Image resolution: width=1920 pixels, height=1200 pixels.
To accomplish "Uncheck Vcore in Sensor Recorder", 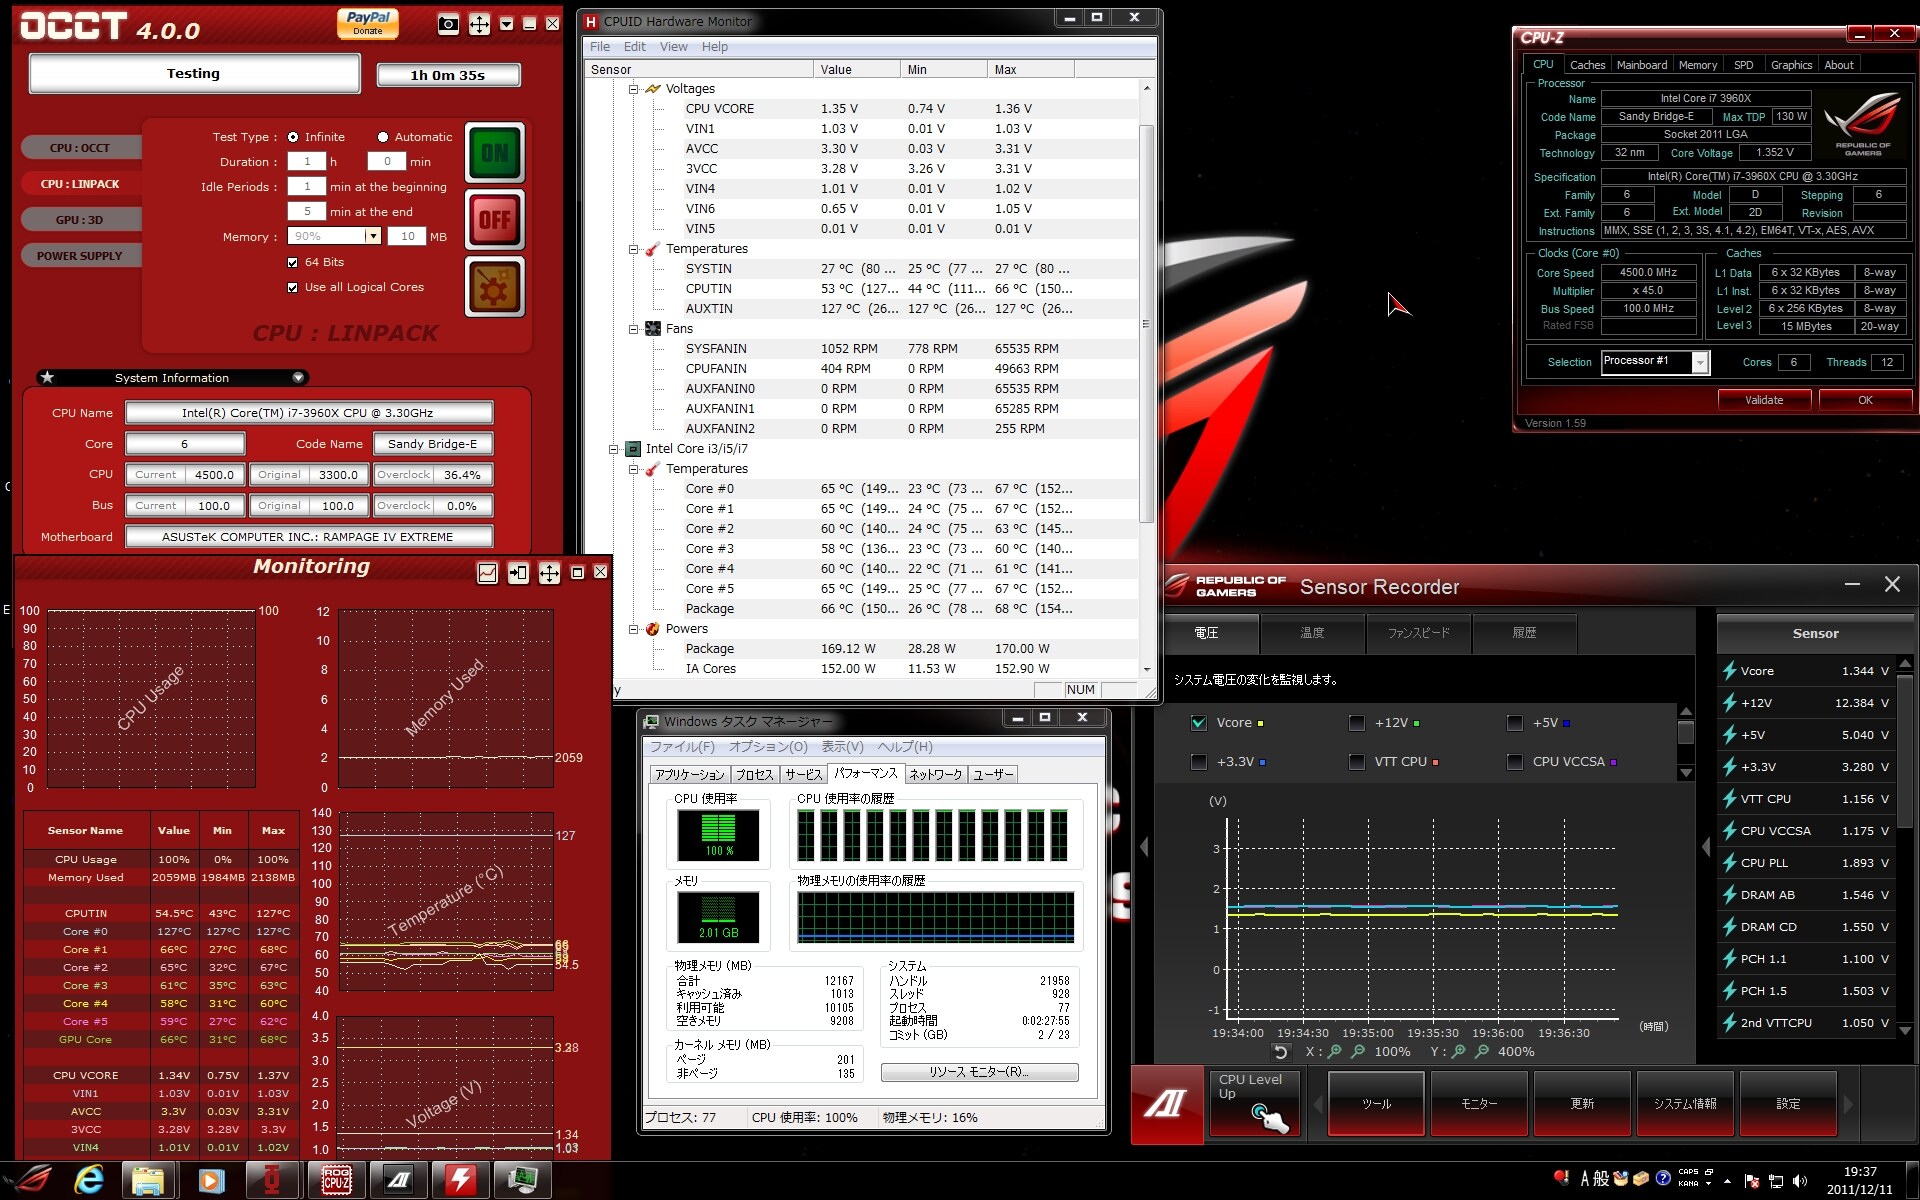I will pyautogui.click(x=1199, y=723).
